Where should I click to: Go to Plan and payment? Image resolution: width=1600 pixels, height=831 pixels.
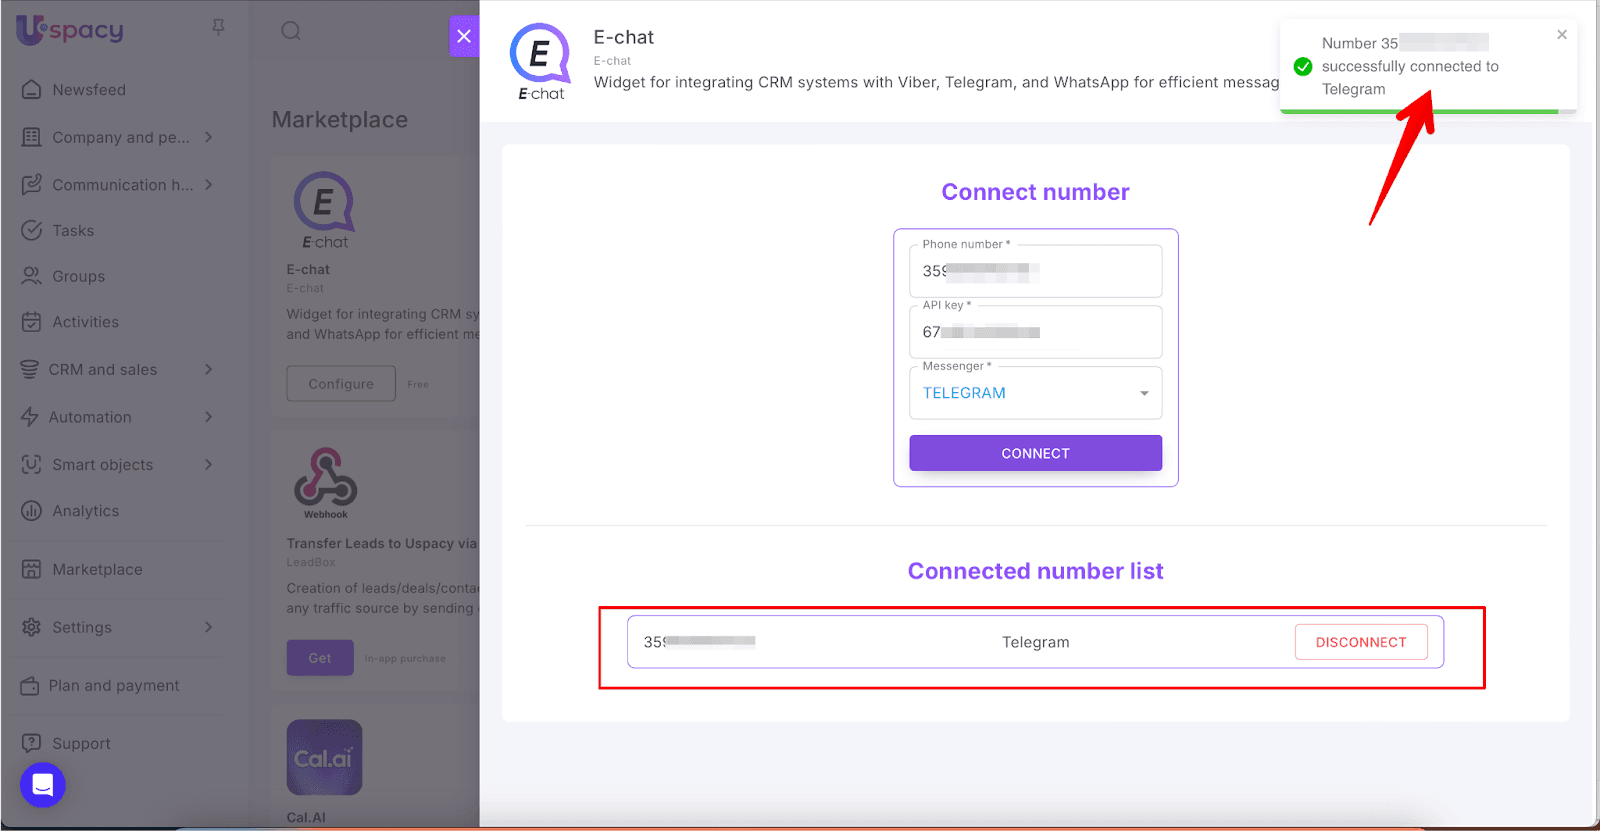[x=113, y=686]
